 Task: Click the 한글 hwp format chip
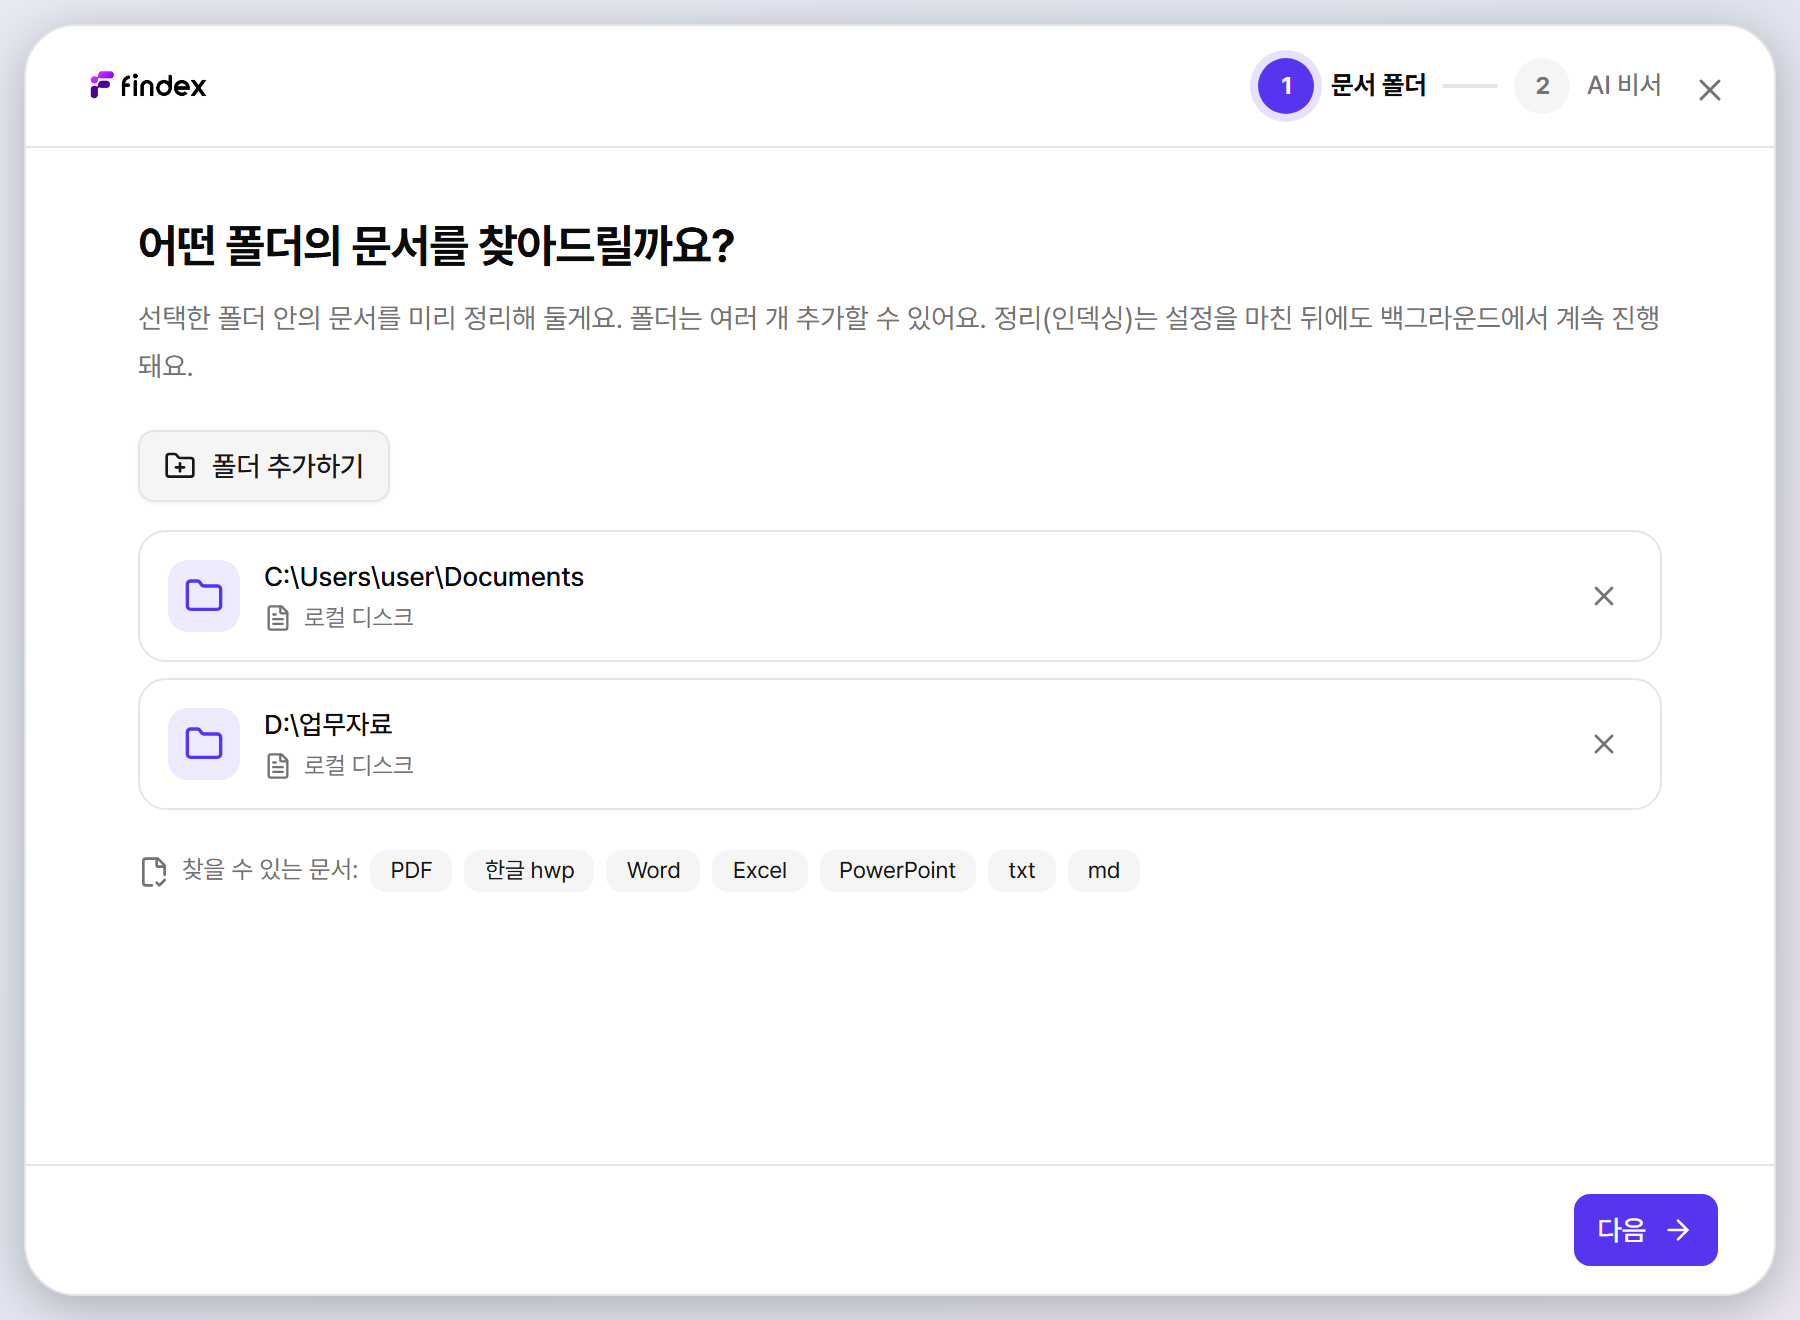529,871
